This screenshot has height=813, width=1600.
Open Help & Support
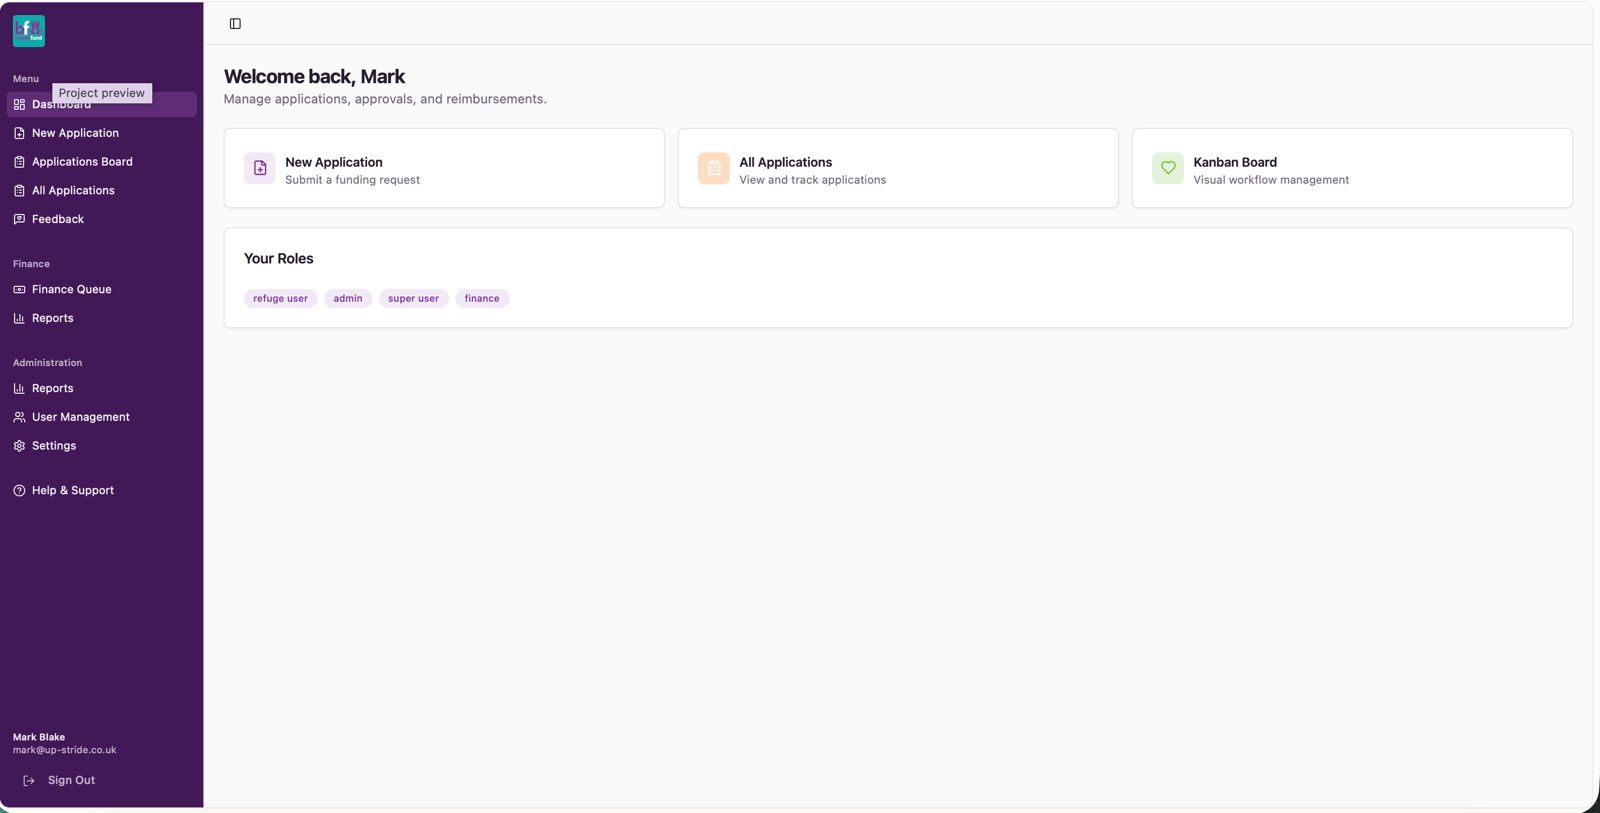(x=102, y=491)
